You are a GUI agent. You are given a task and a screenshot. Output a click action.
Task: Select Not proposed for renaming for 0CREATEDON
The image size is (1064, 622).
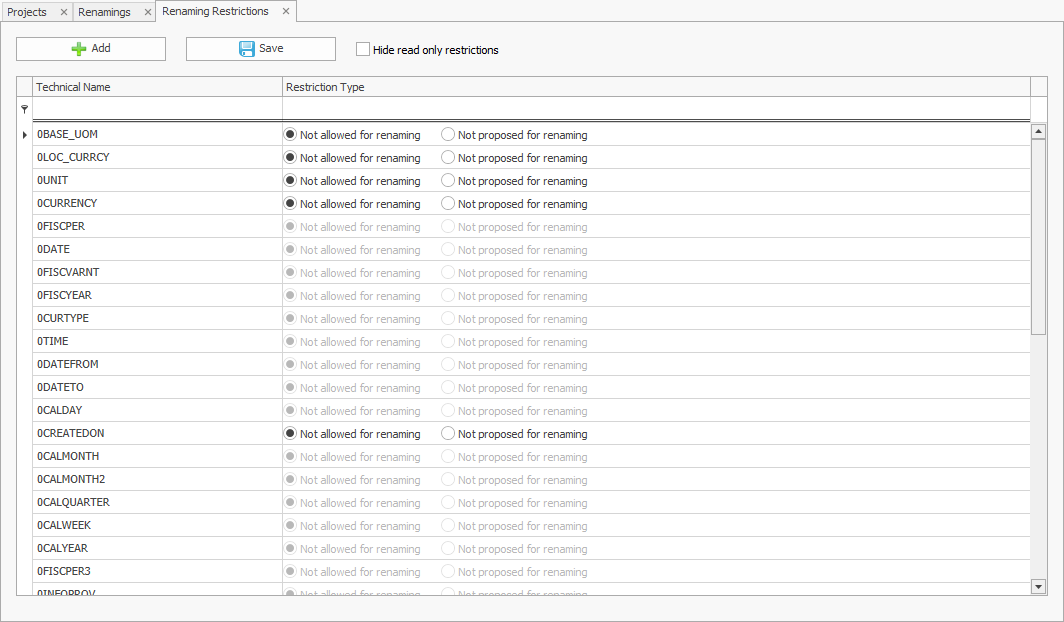[446, 433]
